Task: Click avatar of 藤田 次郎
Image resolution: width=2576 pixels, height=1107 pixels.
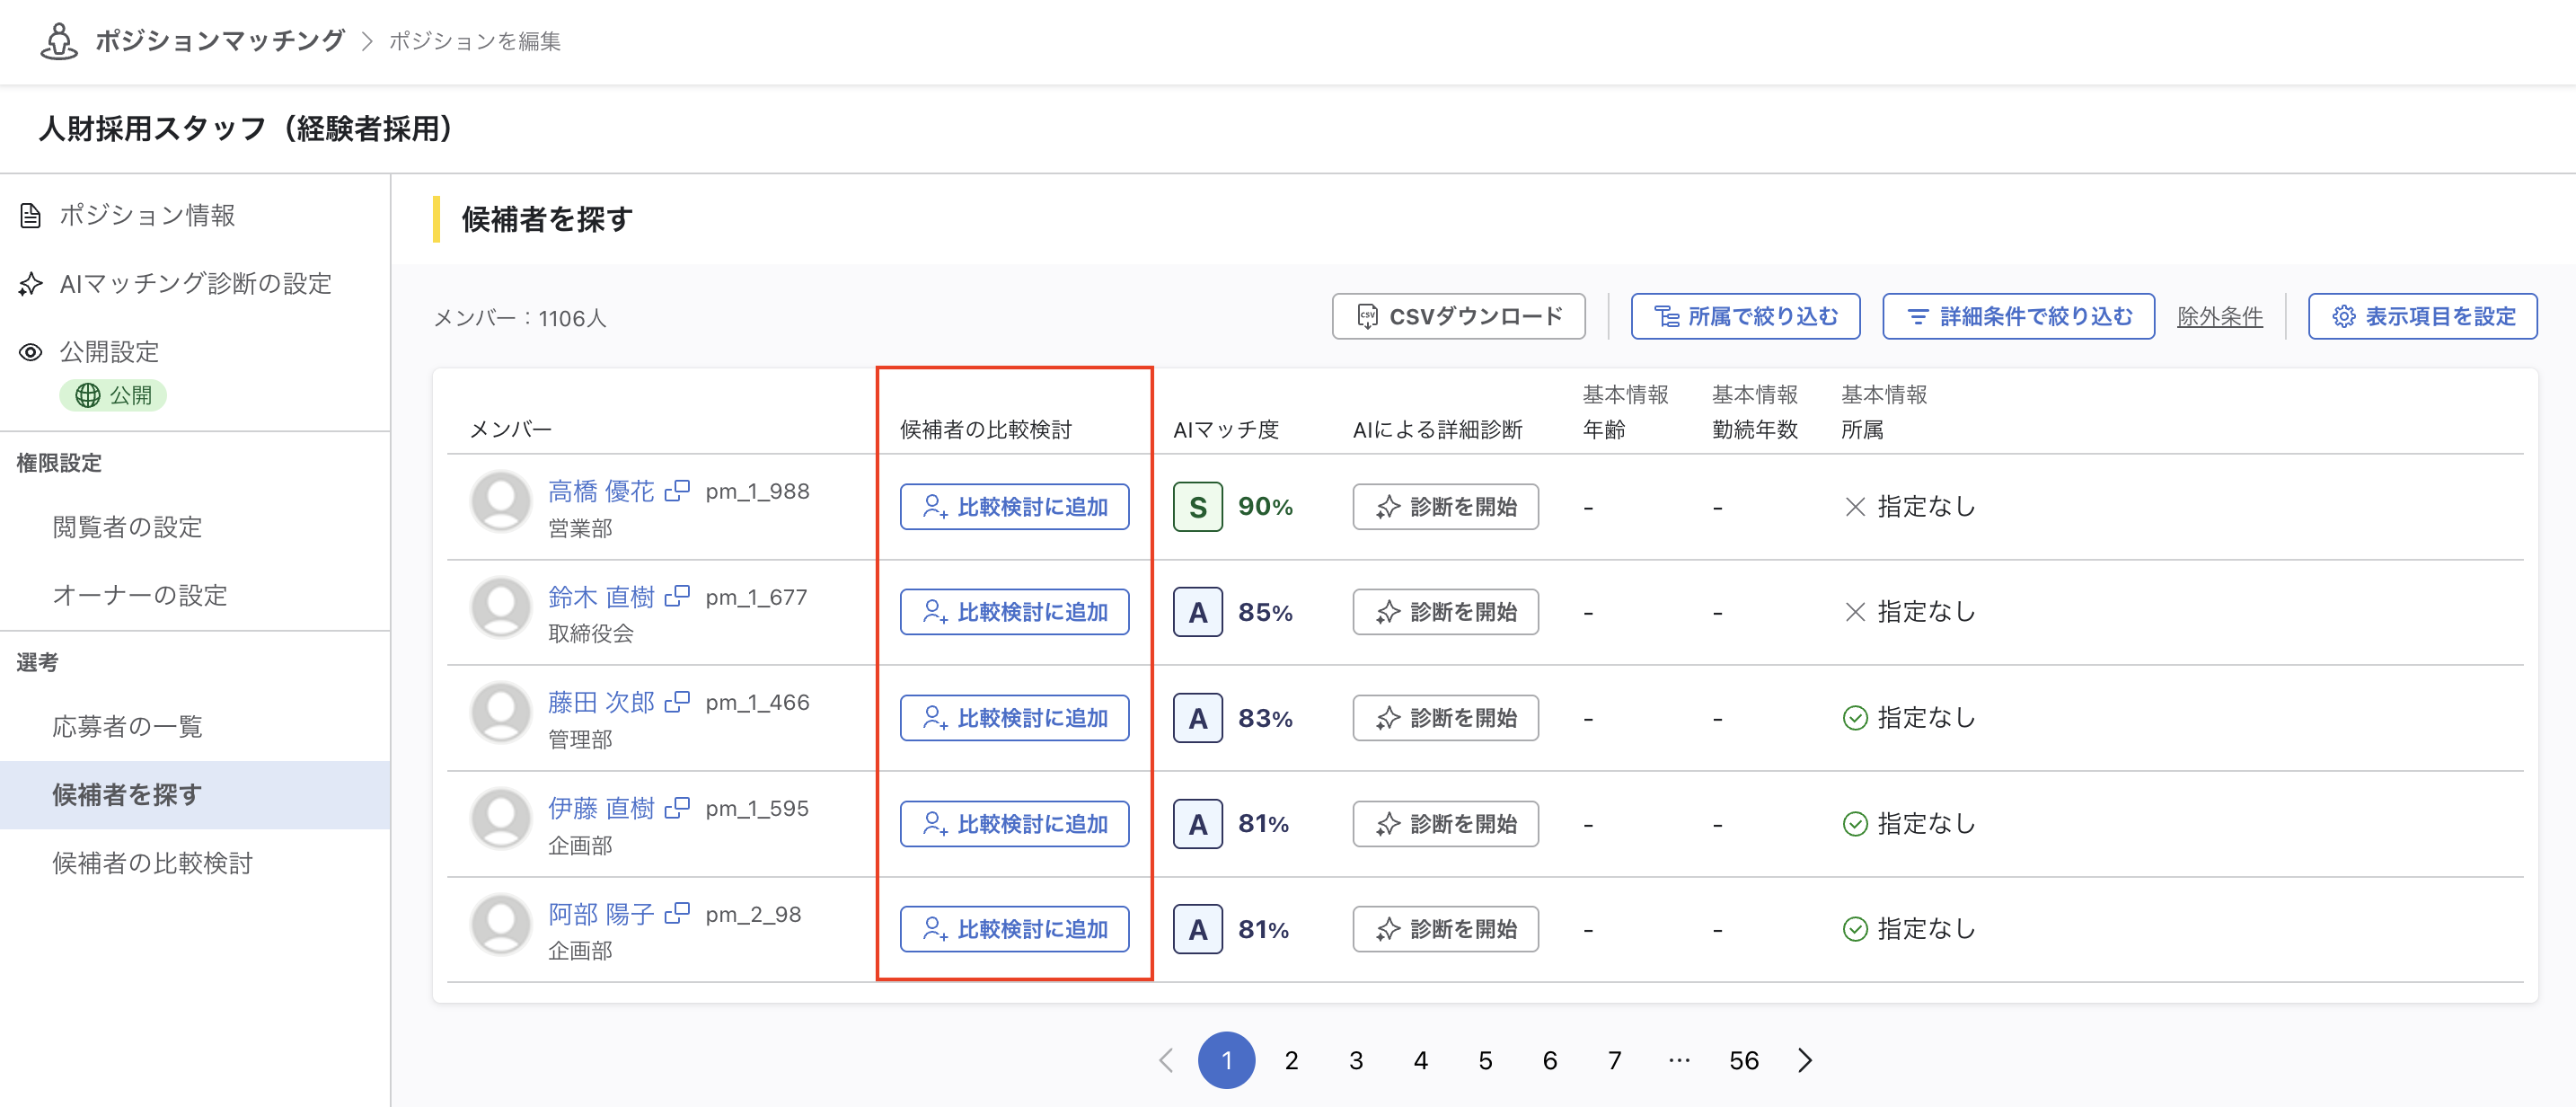Action: (x=500, y=713)
